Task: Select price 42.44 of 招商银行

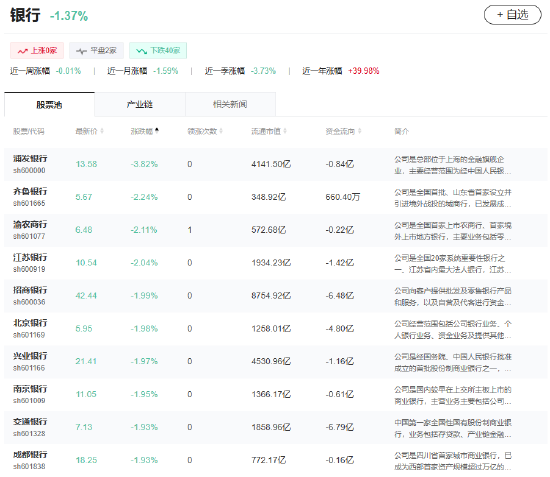Action: 86,296
